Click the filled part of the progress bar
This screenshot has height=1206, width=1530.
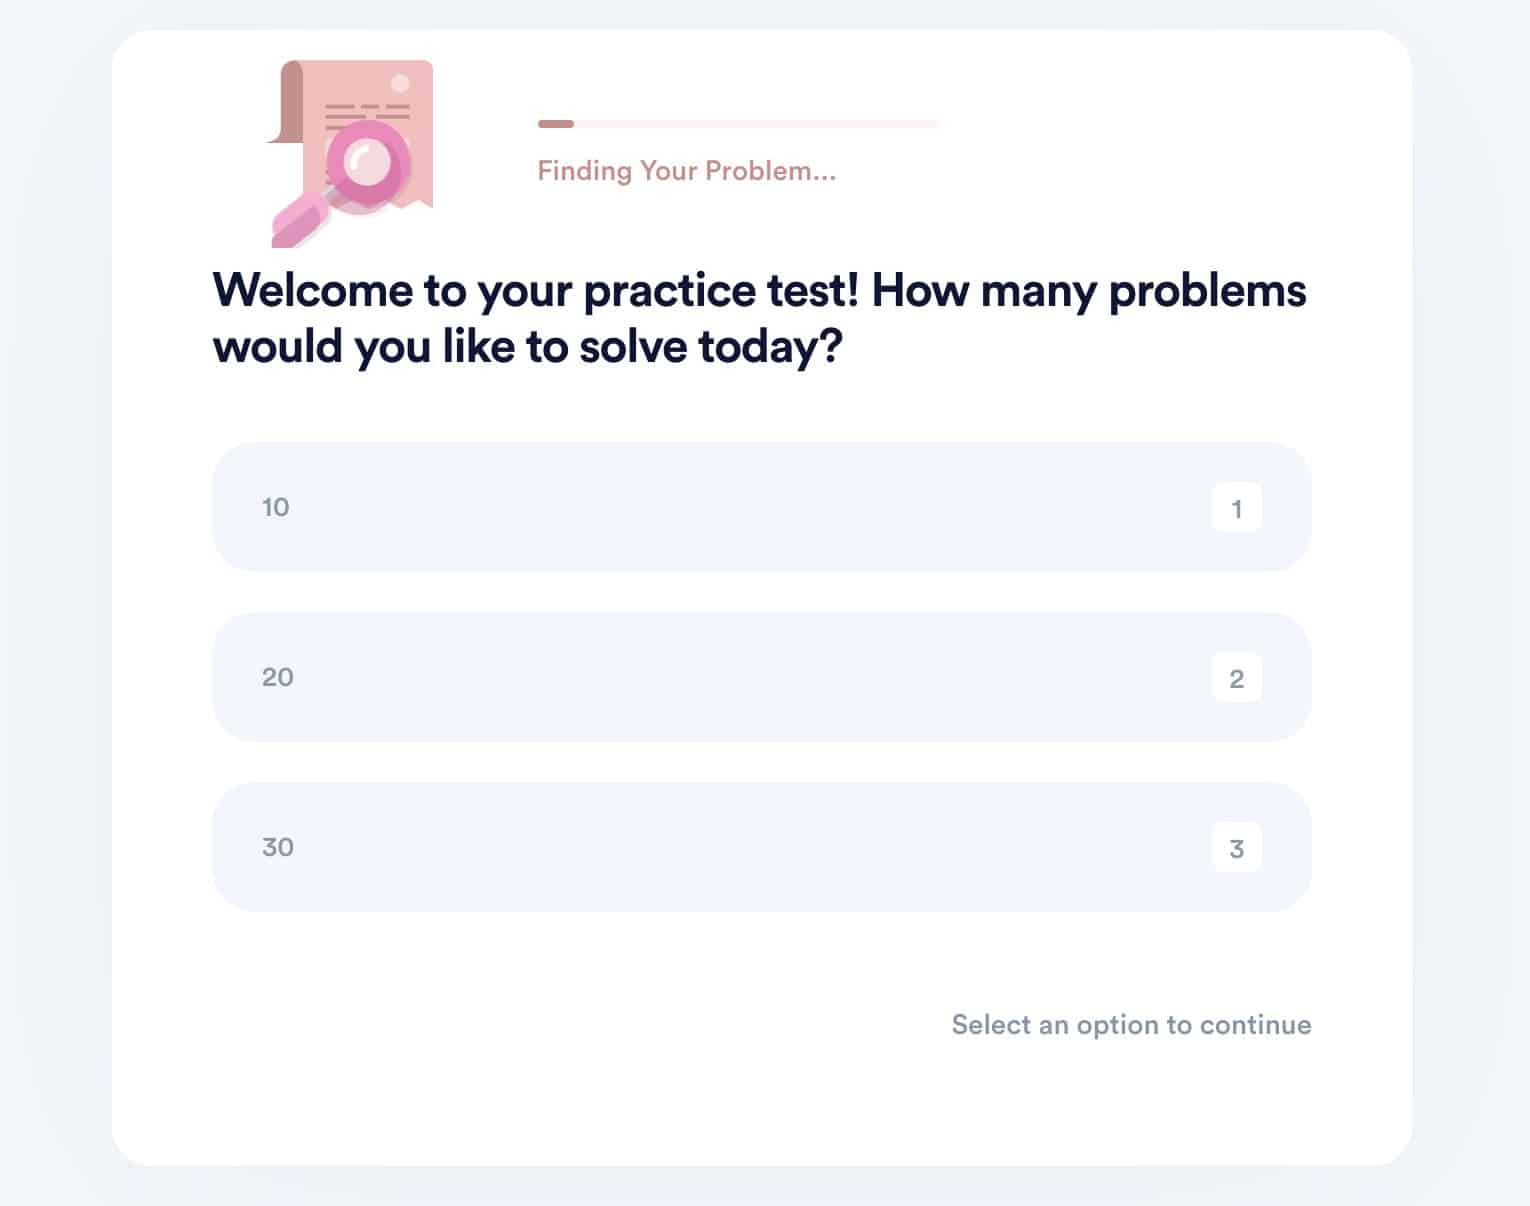556,124
